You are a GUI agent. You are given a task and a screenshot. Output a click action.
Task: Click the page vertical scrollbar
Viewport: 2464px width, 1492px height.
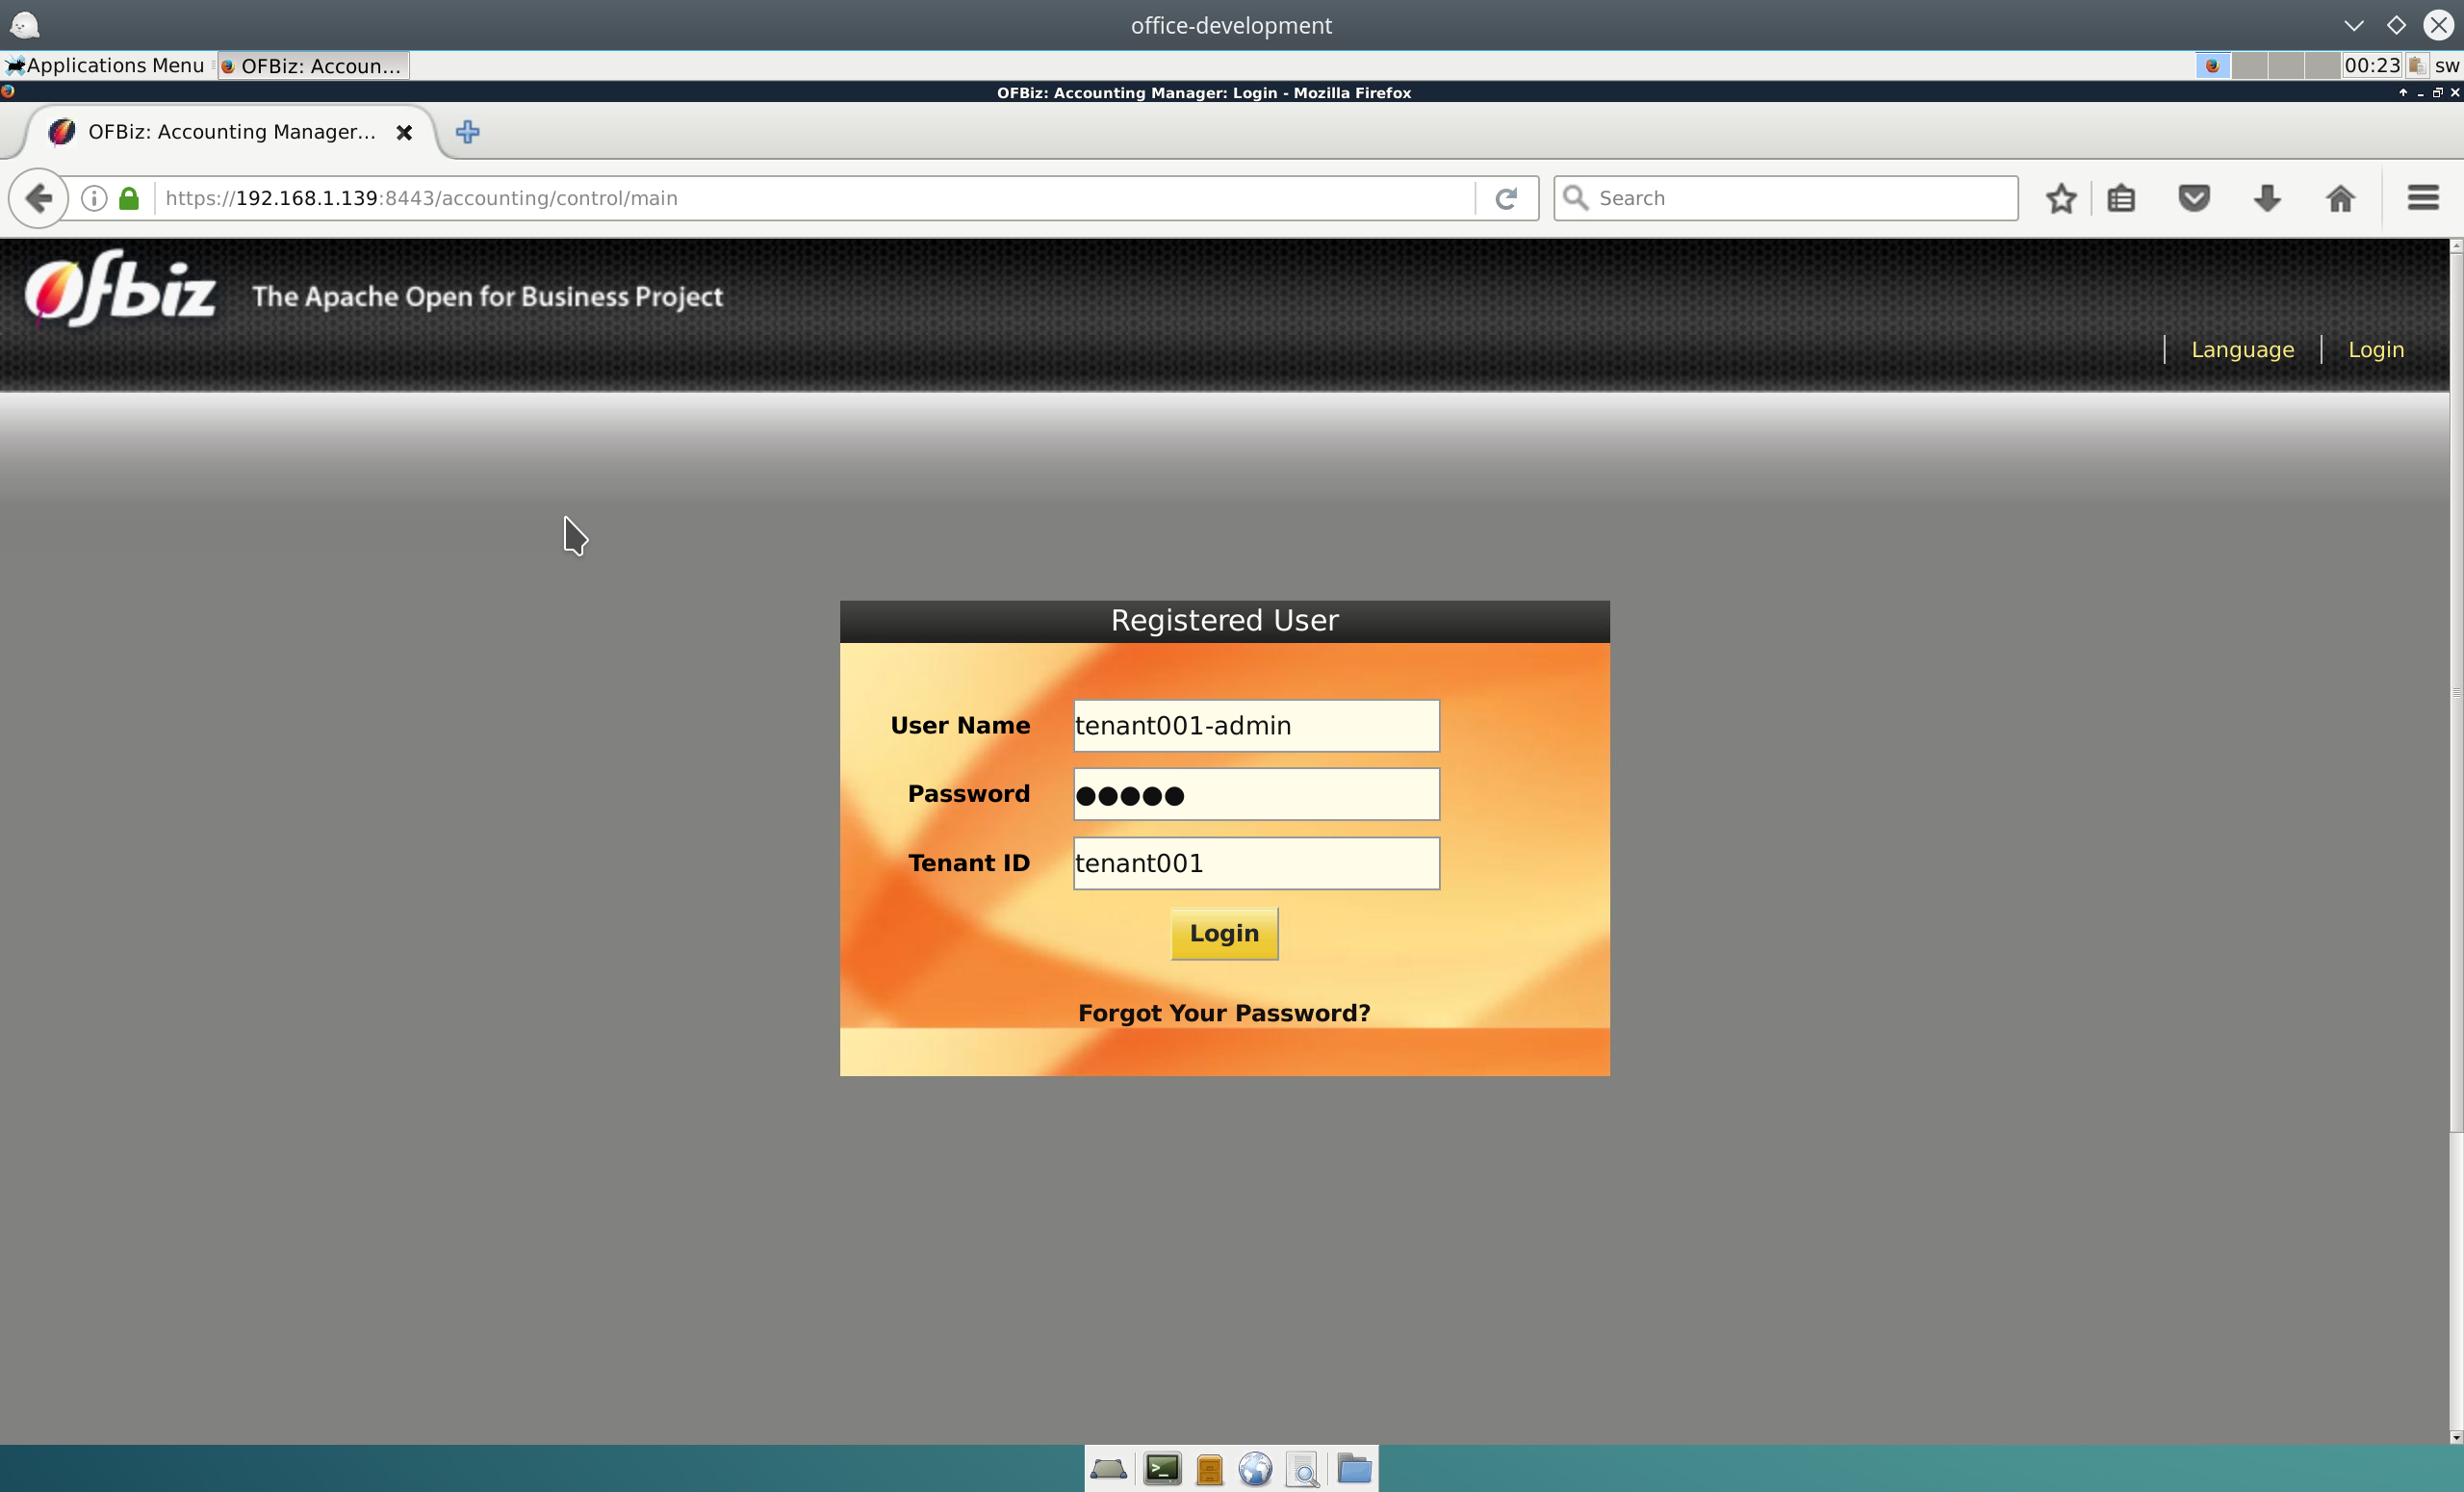pyautogui.click(x=2456, y=690)
